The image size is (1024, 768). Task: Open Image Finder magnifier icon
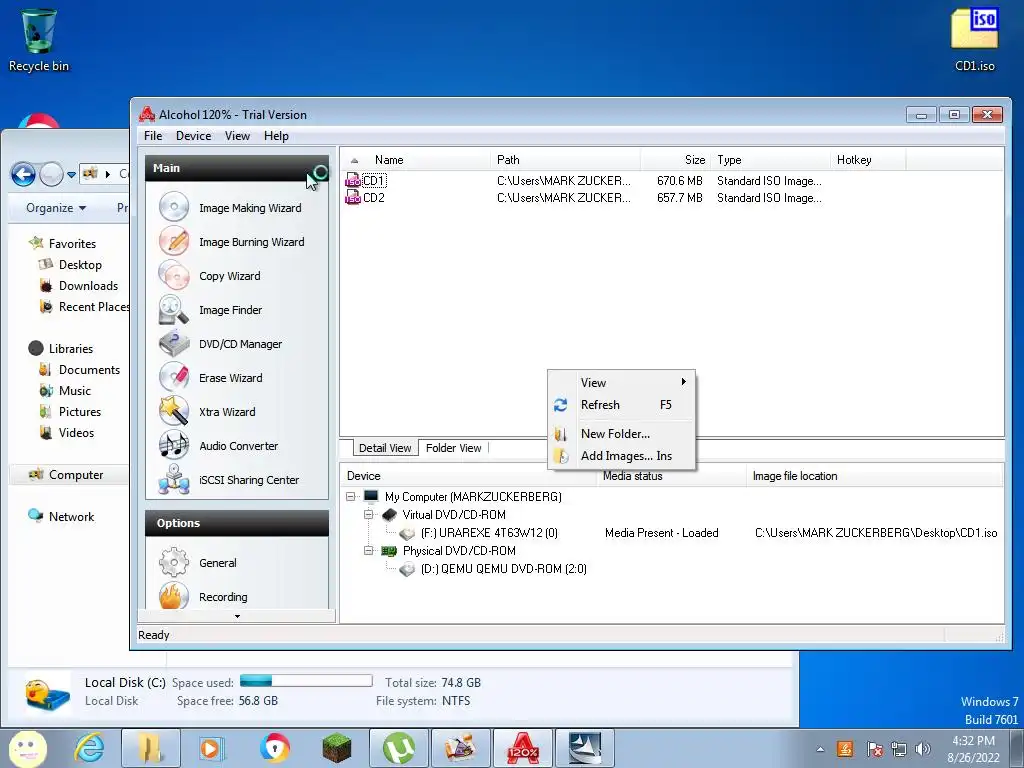[x=174, y=309]
